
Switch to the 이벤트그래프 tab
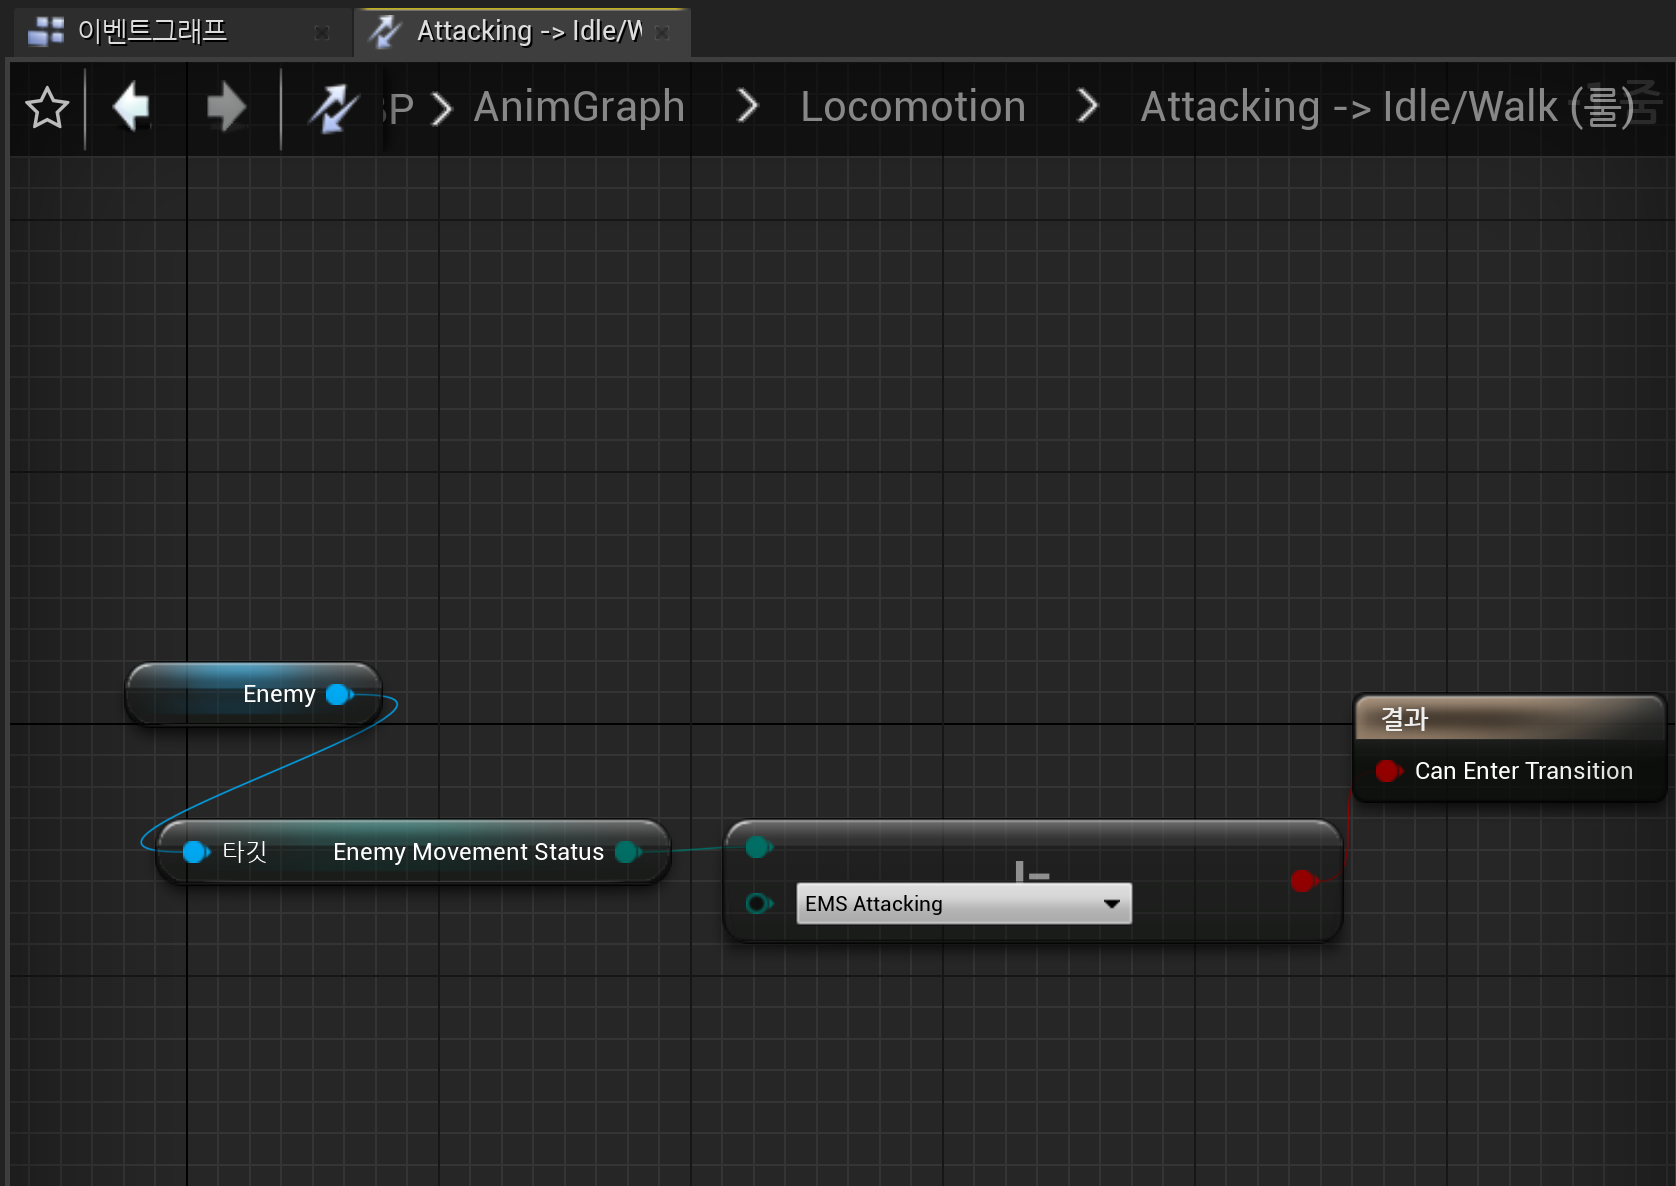(152, 32)
